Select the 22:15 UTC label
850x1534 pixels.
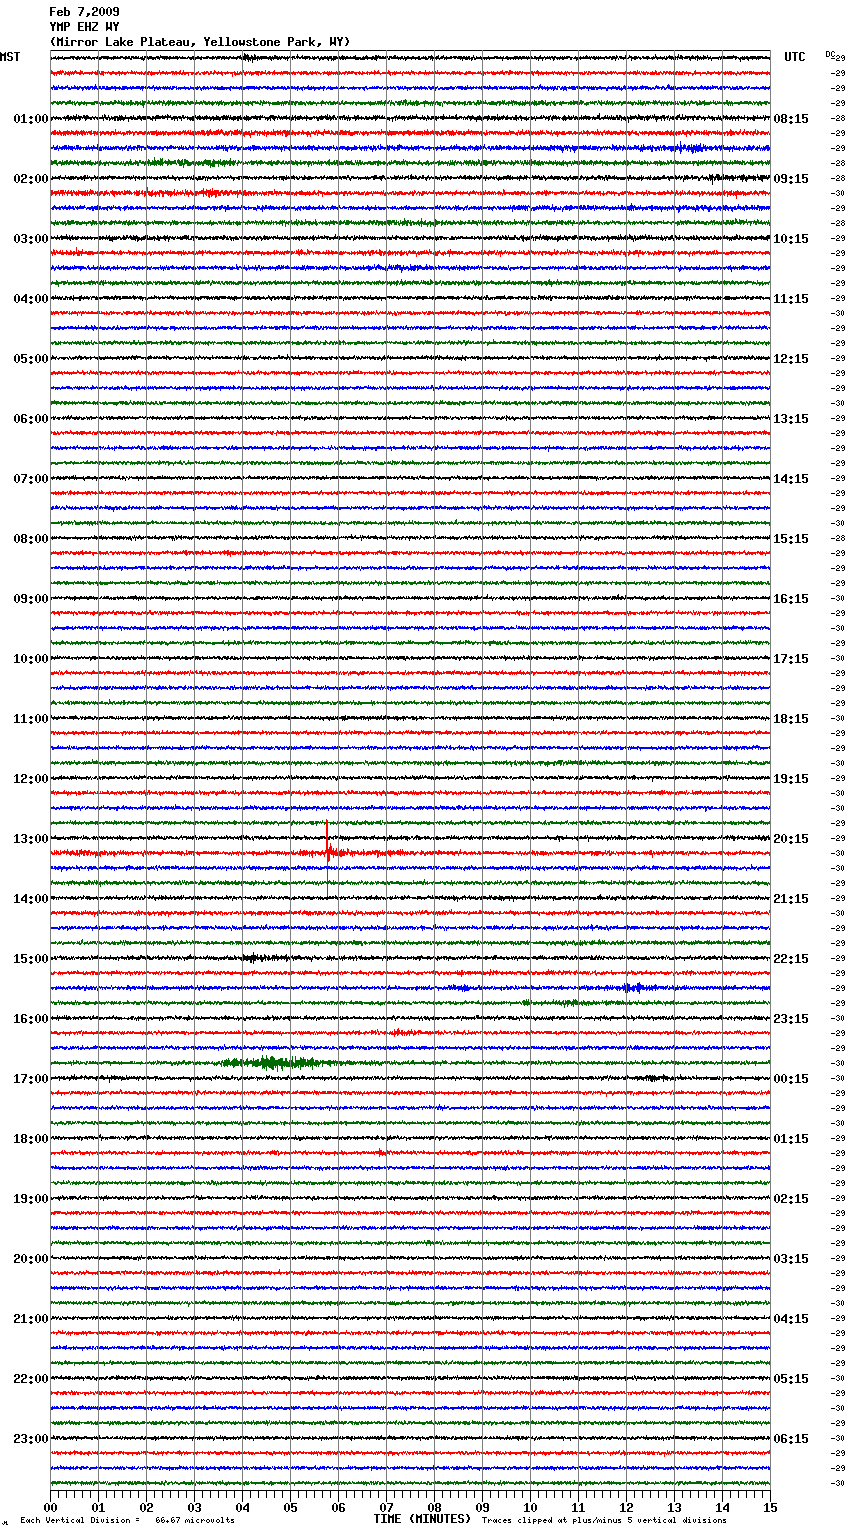pos(791,959)
